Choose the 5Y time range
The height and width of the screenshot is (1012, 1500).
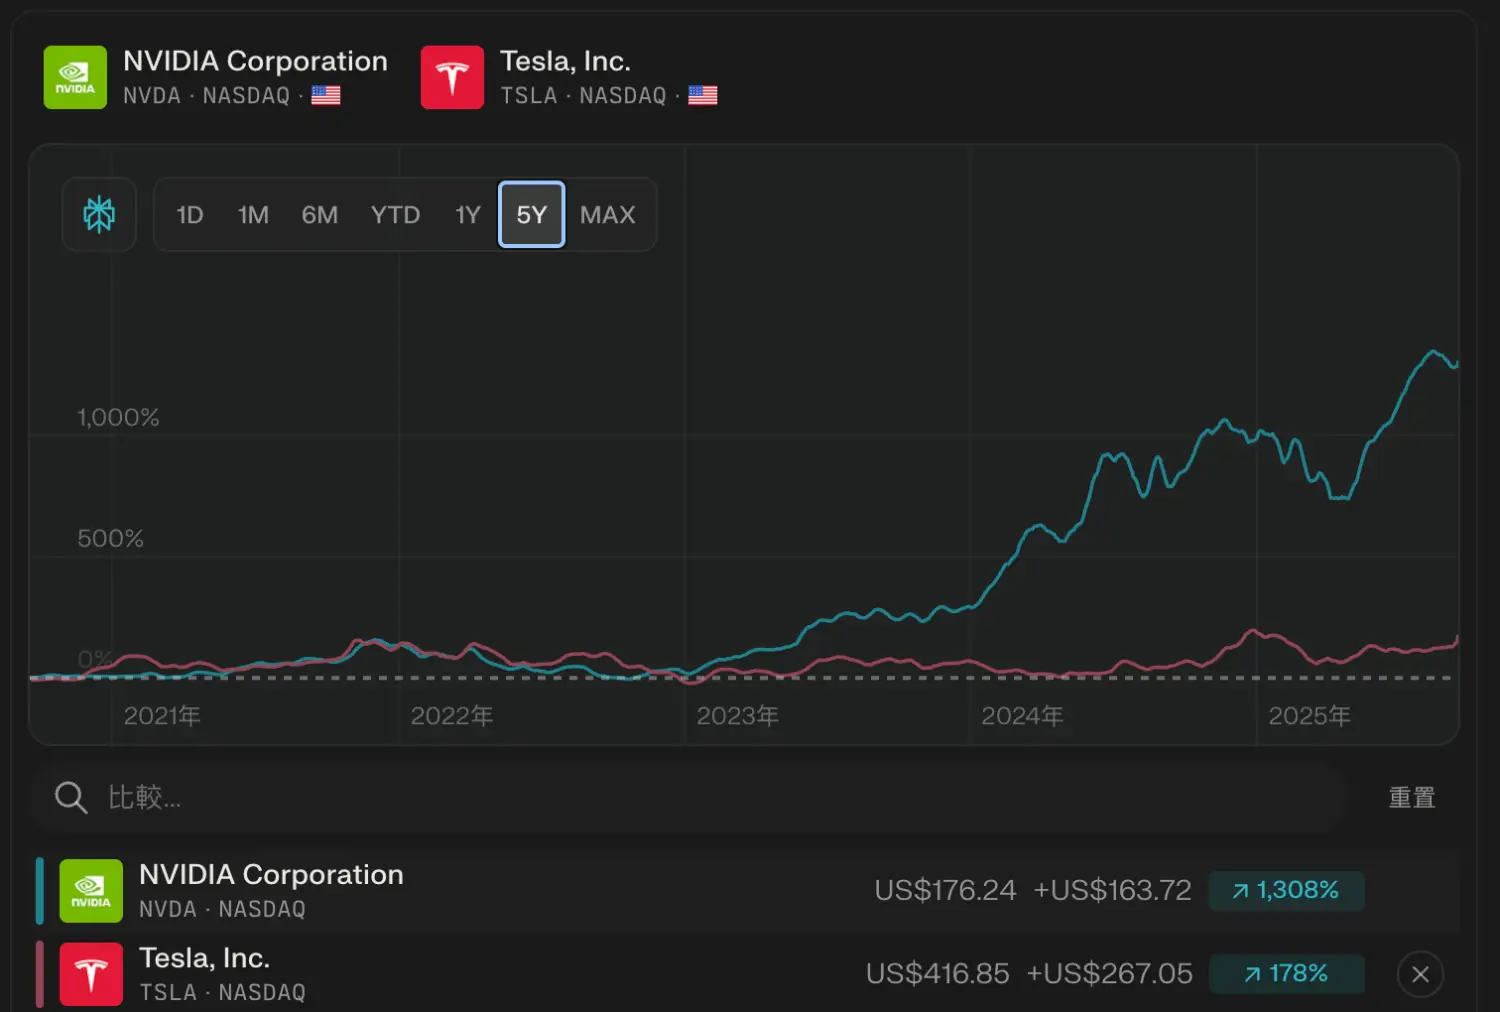click(532, 214)
